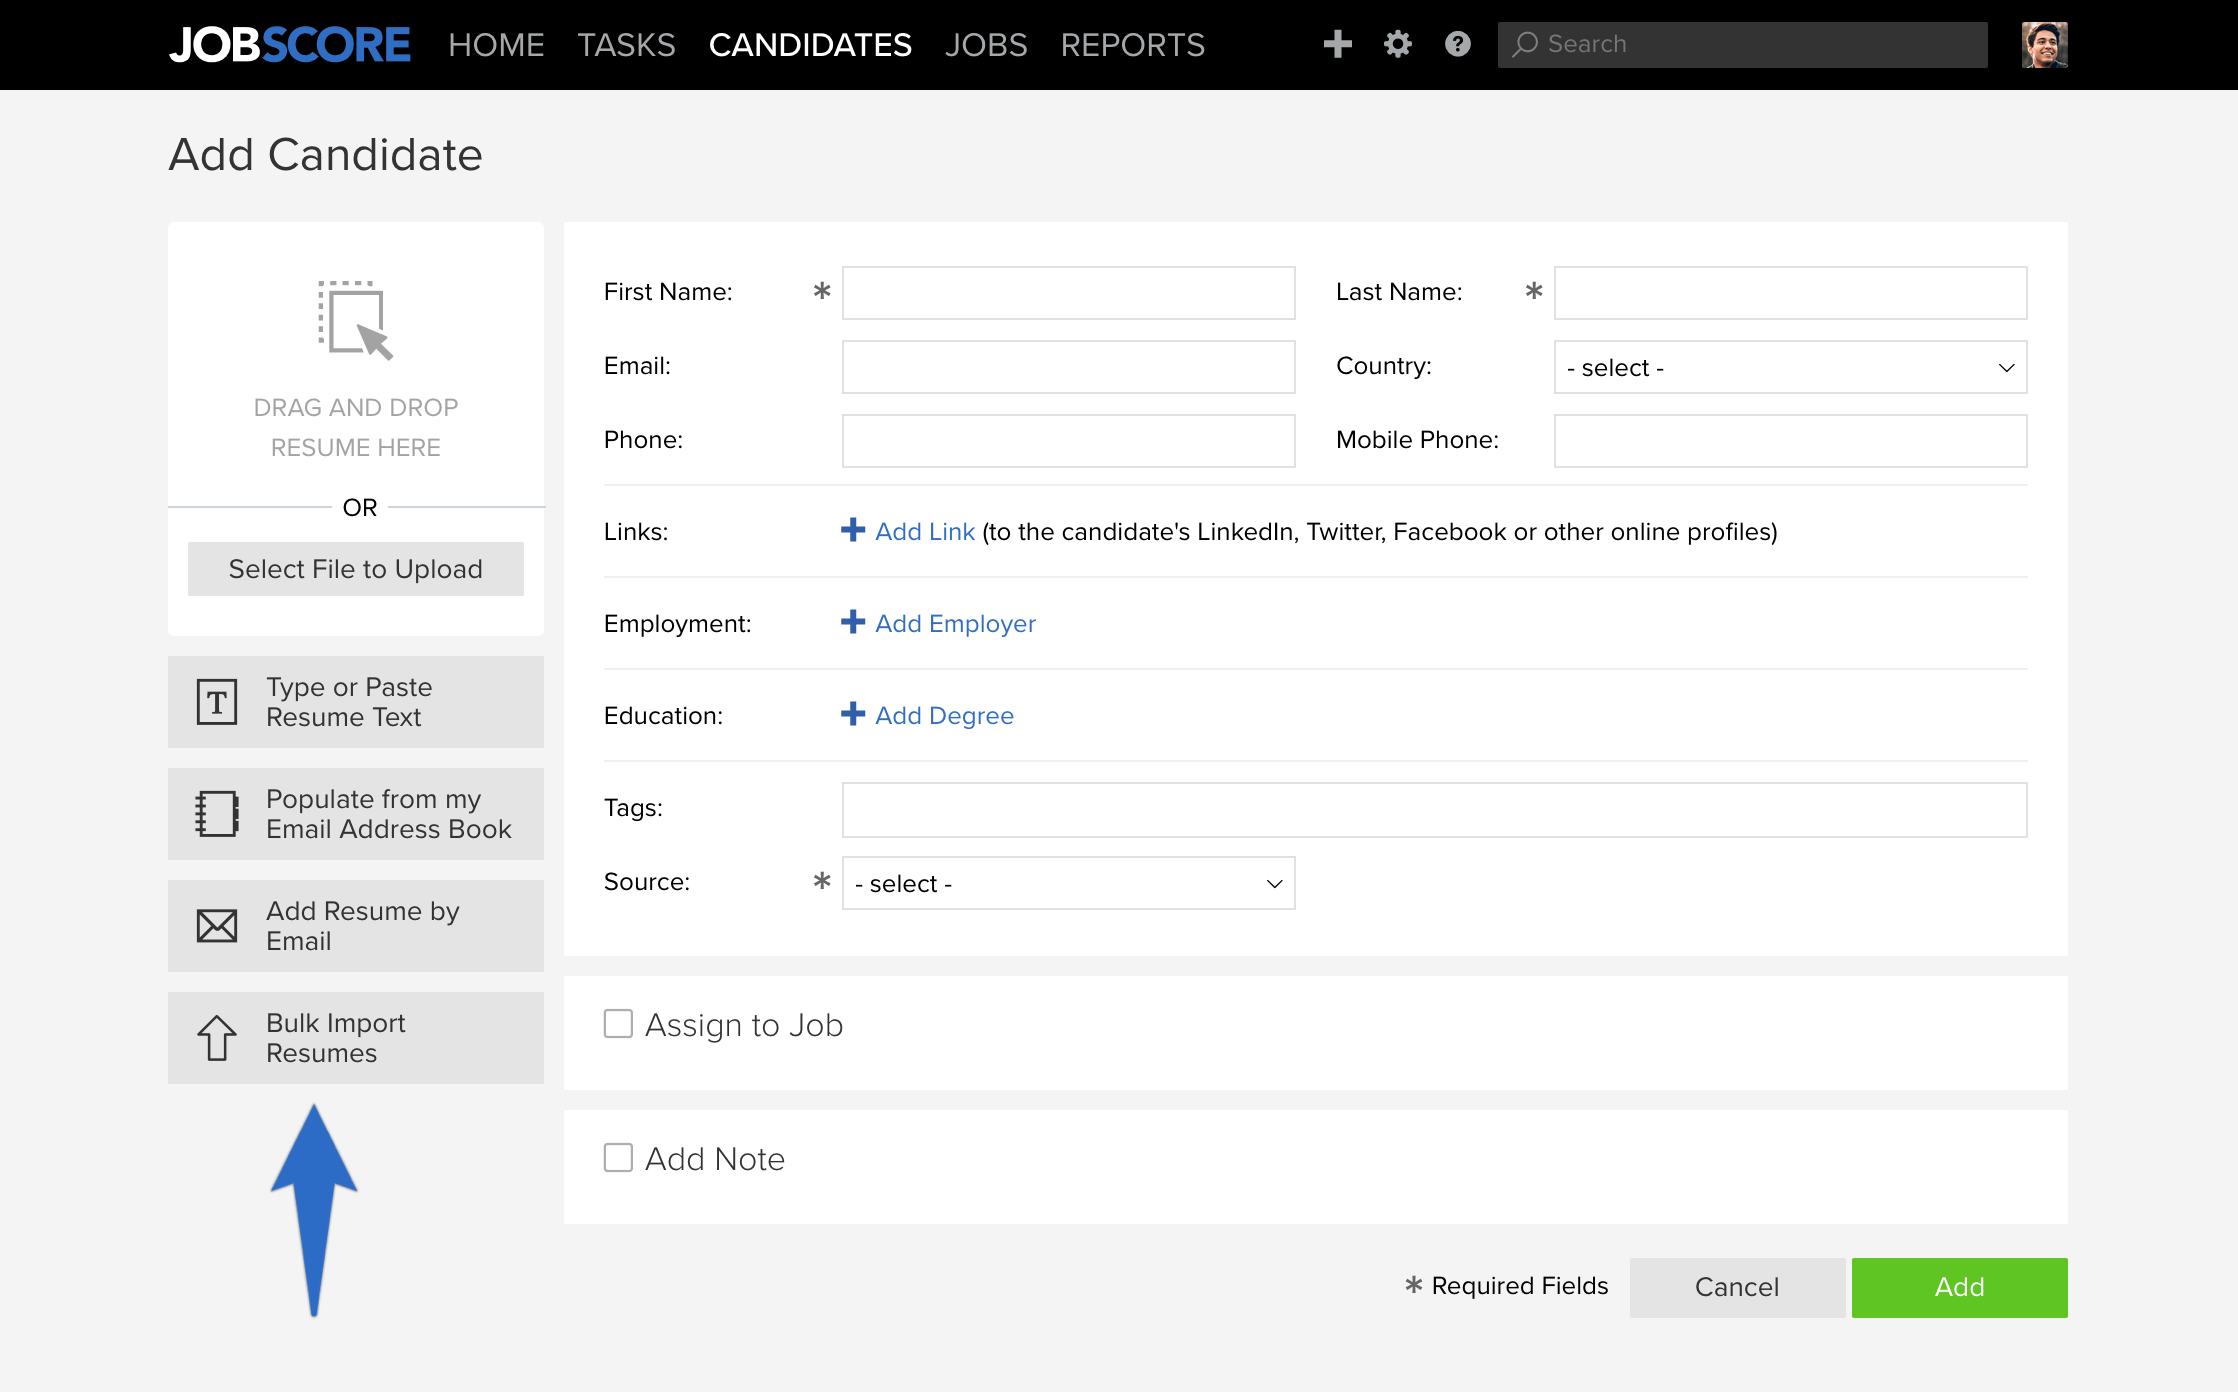Click the Add Resume by Email icon

[216, 925]
